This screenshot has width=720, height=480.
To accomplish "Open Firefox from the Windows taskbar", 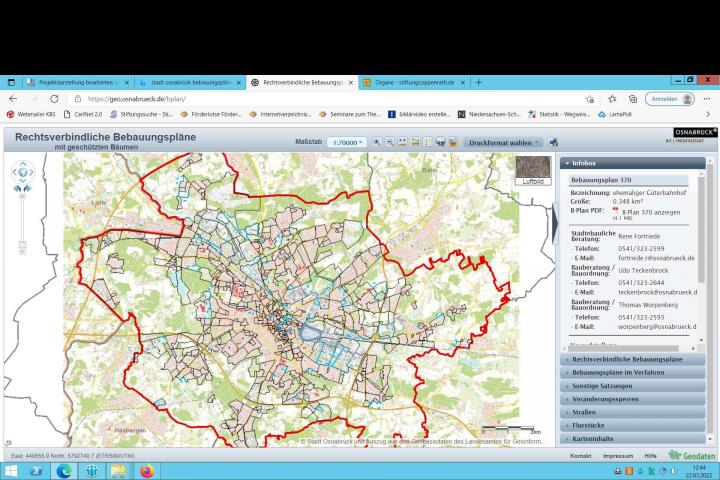I will coord(146,471).
